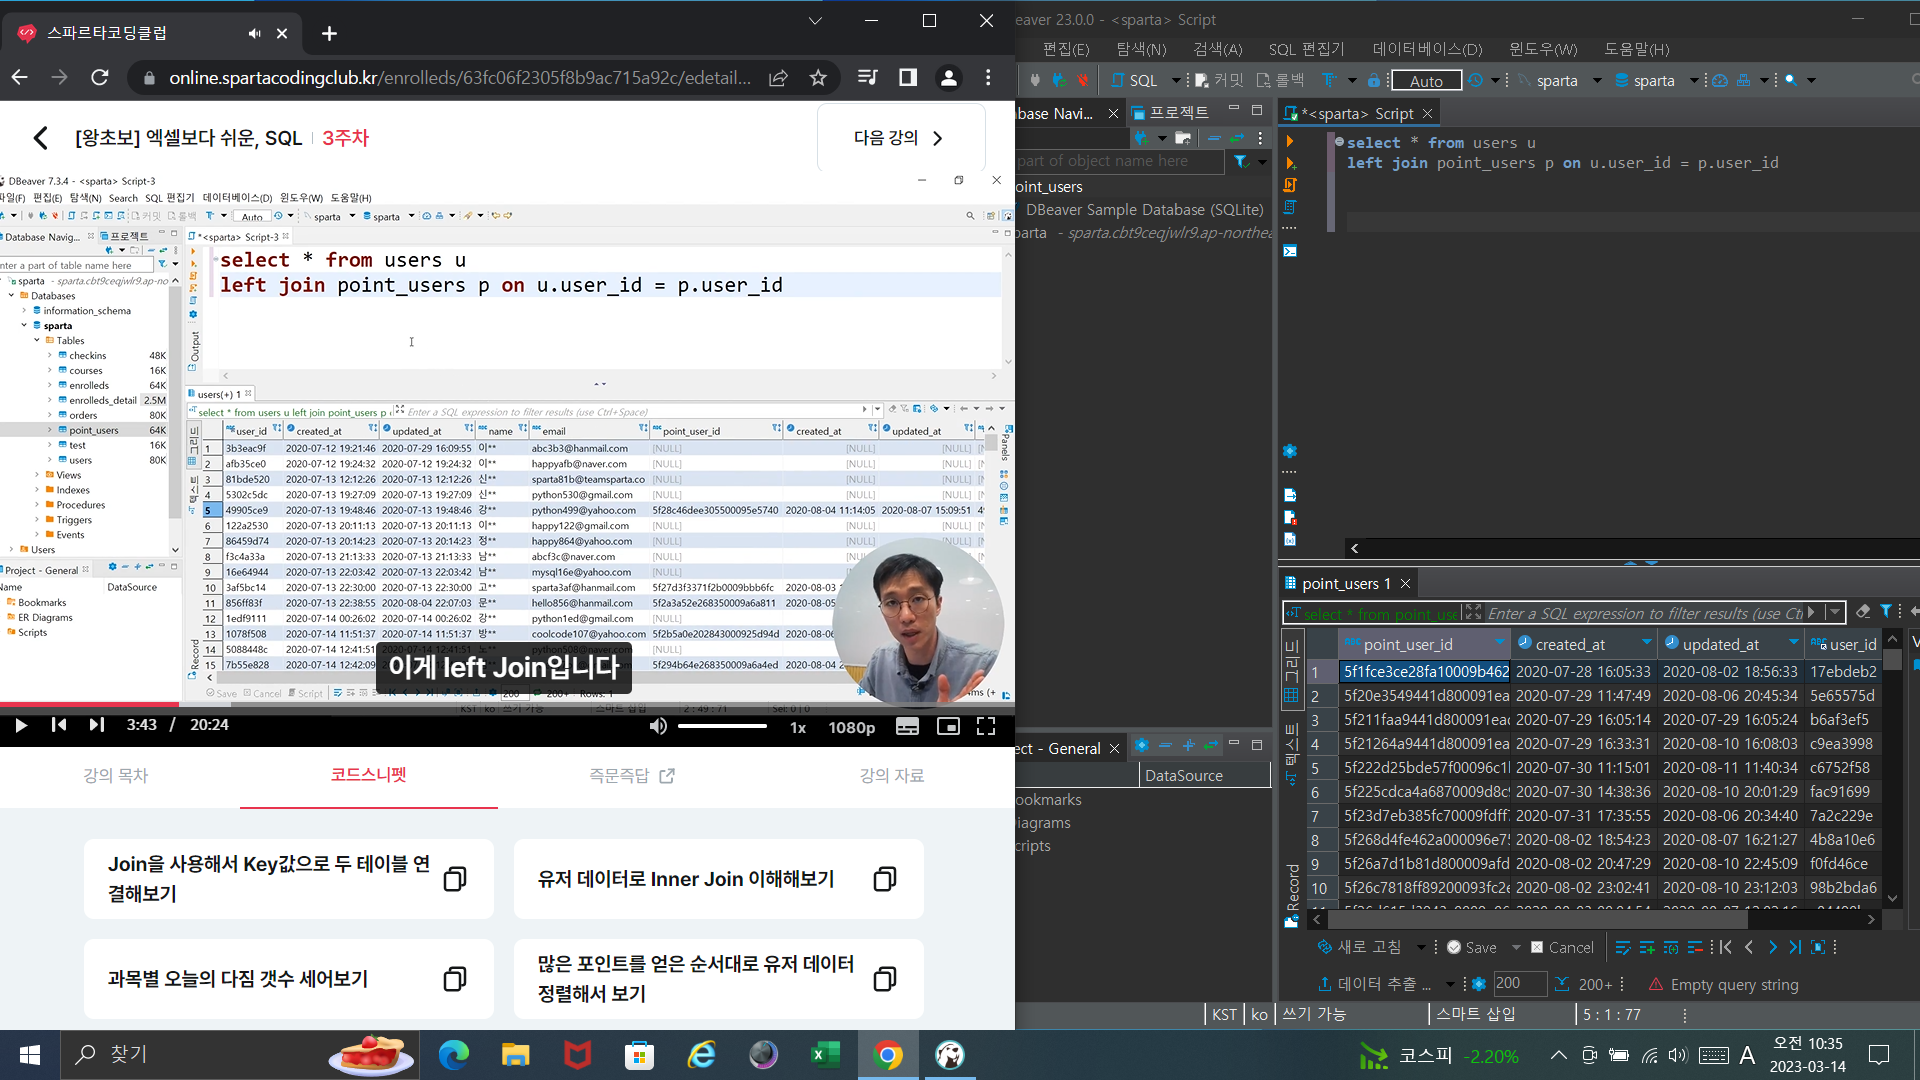Image resolution: width=1920 pixels, height=1080 pixels.
Task: Click the search magnifier in DBeaver toolbar
Action: (x=1791, y=80)
